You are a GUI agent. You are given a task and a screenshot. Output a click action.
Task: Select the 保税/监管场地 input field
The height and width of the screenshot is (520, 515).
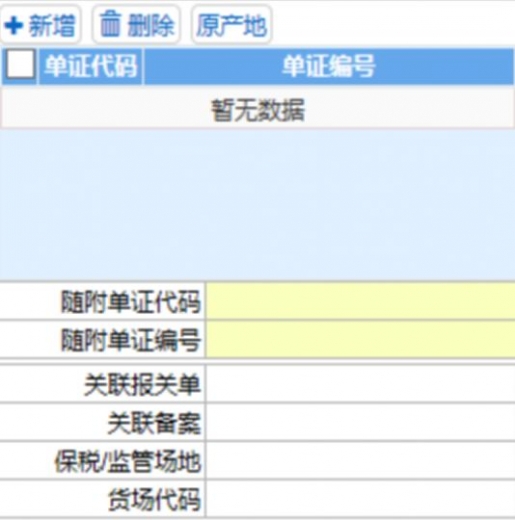360,461
